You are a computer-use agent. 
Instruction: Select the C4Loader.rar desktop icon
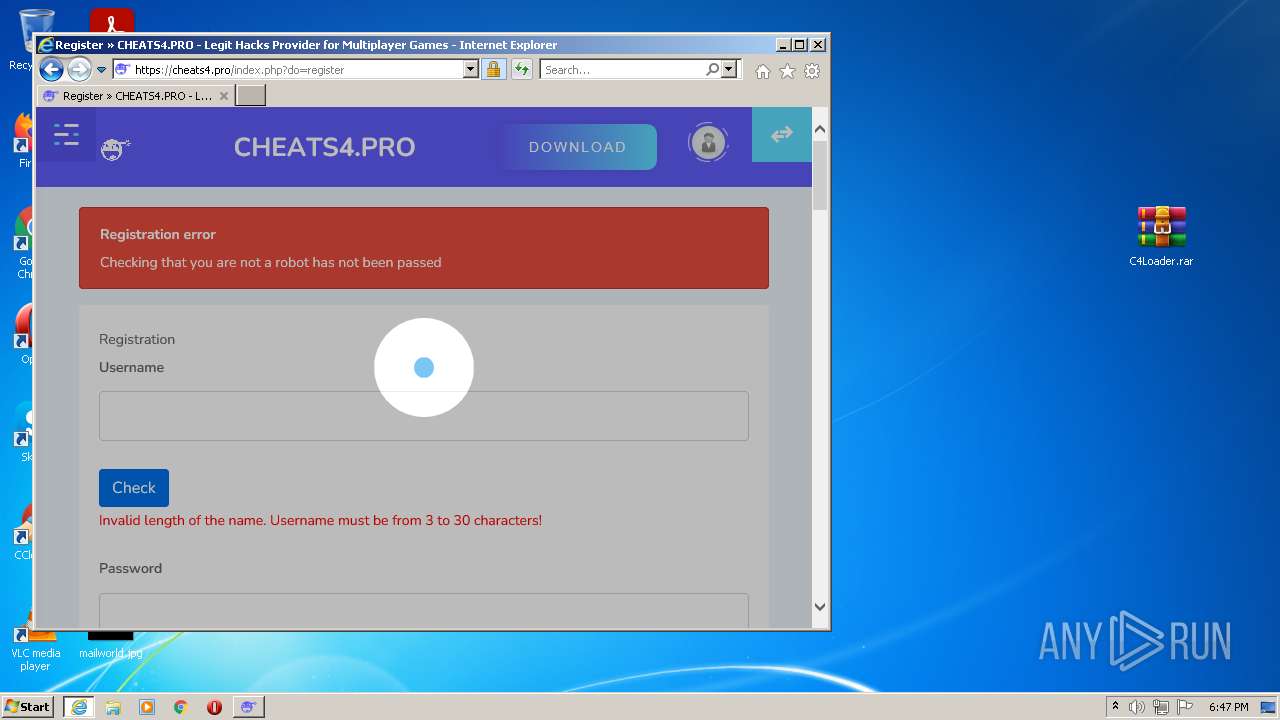pos(1161,237)
